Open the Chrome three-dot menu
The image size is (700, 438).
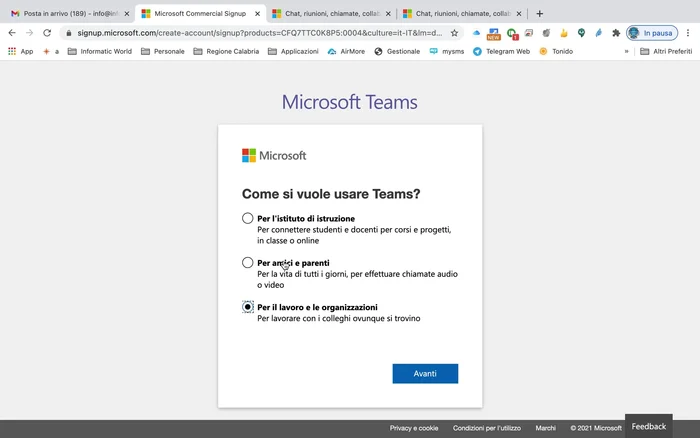688,33
